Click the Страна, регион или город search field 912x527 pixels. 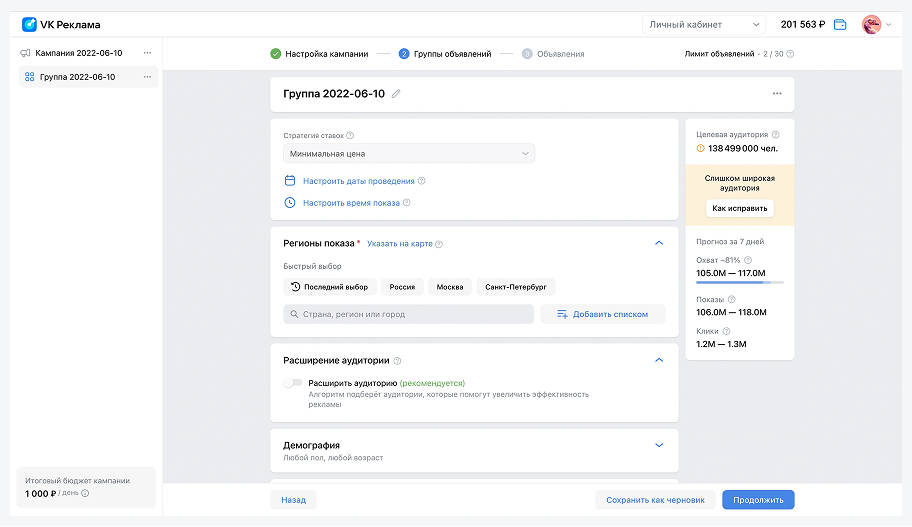(x=408, y=314)
